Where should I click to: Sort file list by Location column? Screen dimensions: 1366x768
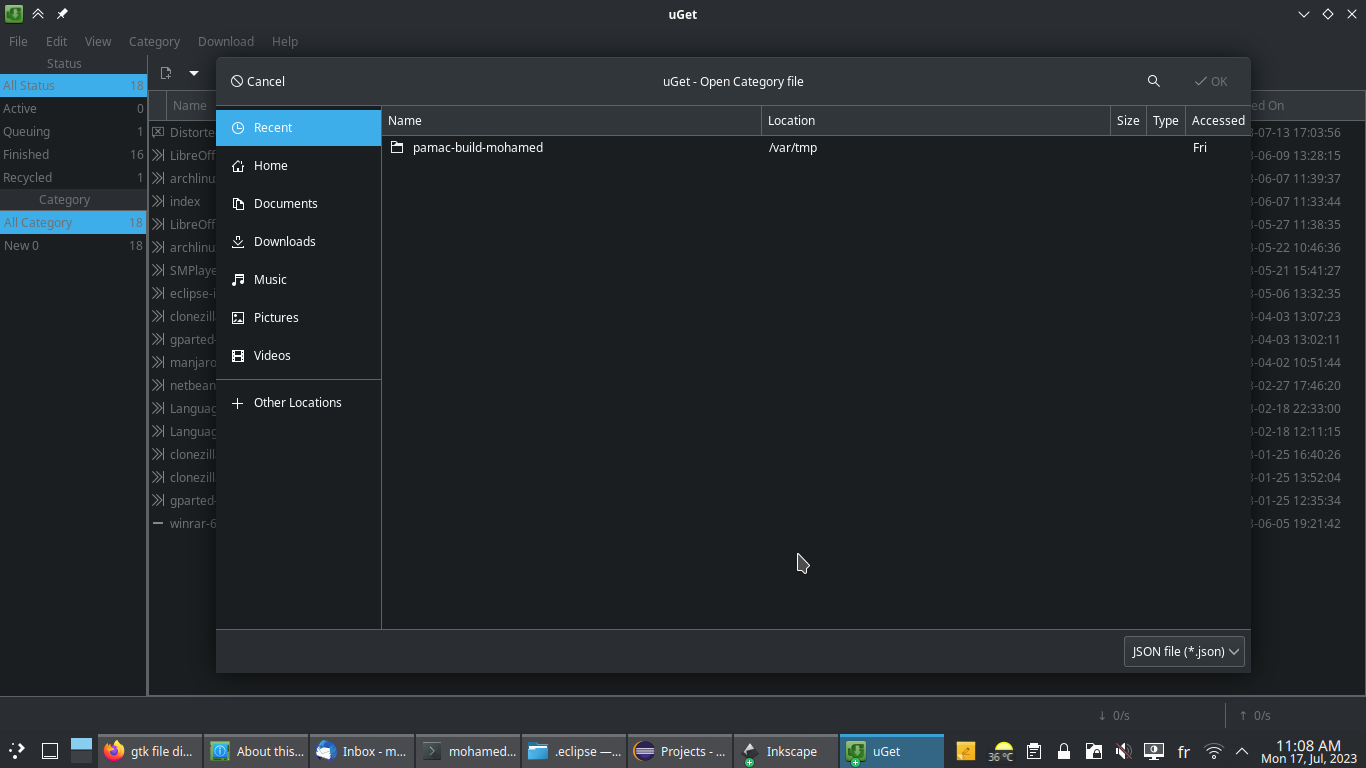tap(936, 120)
